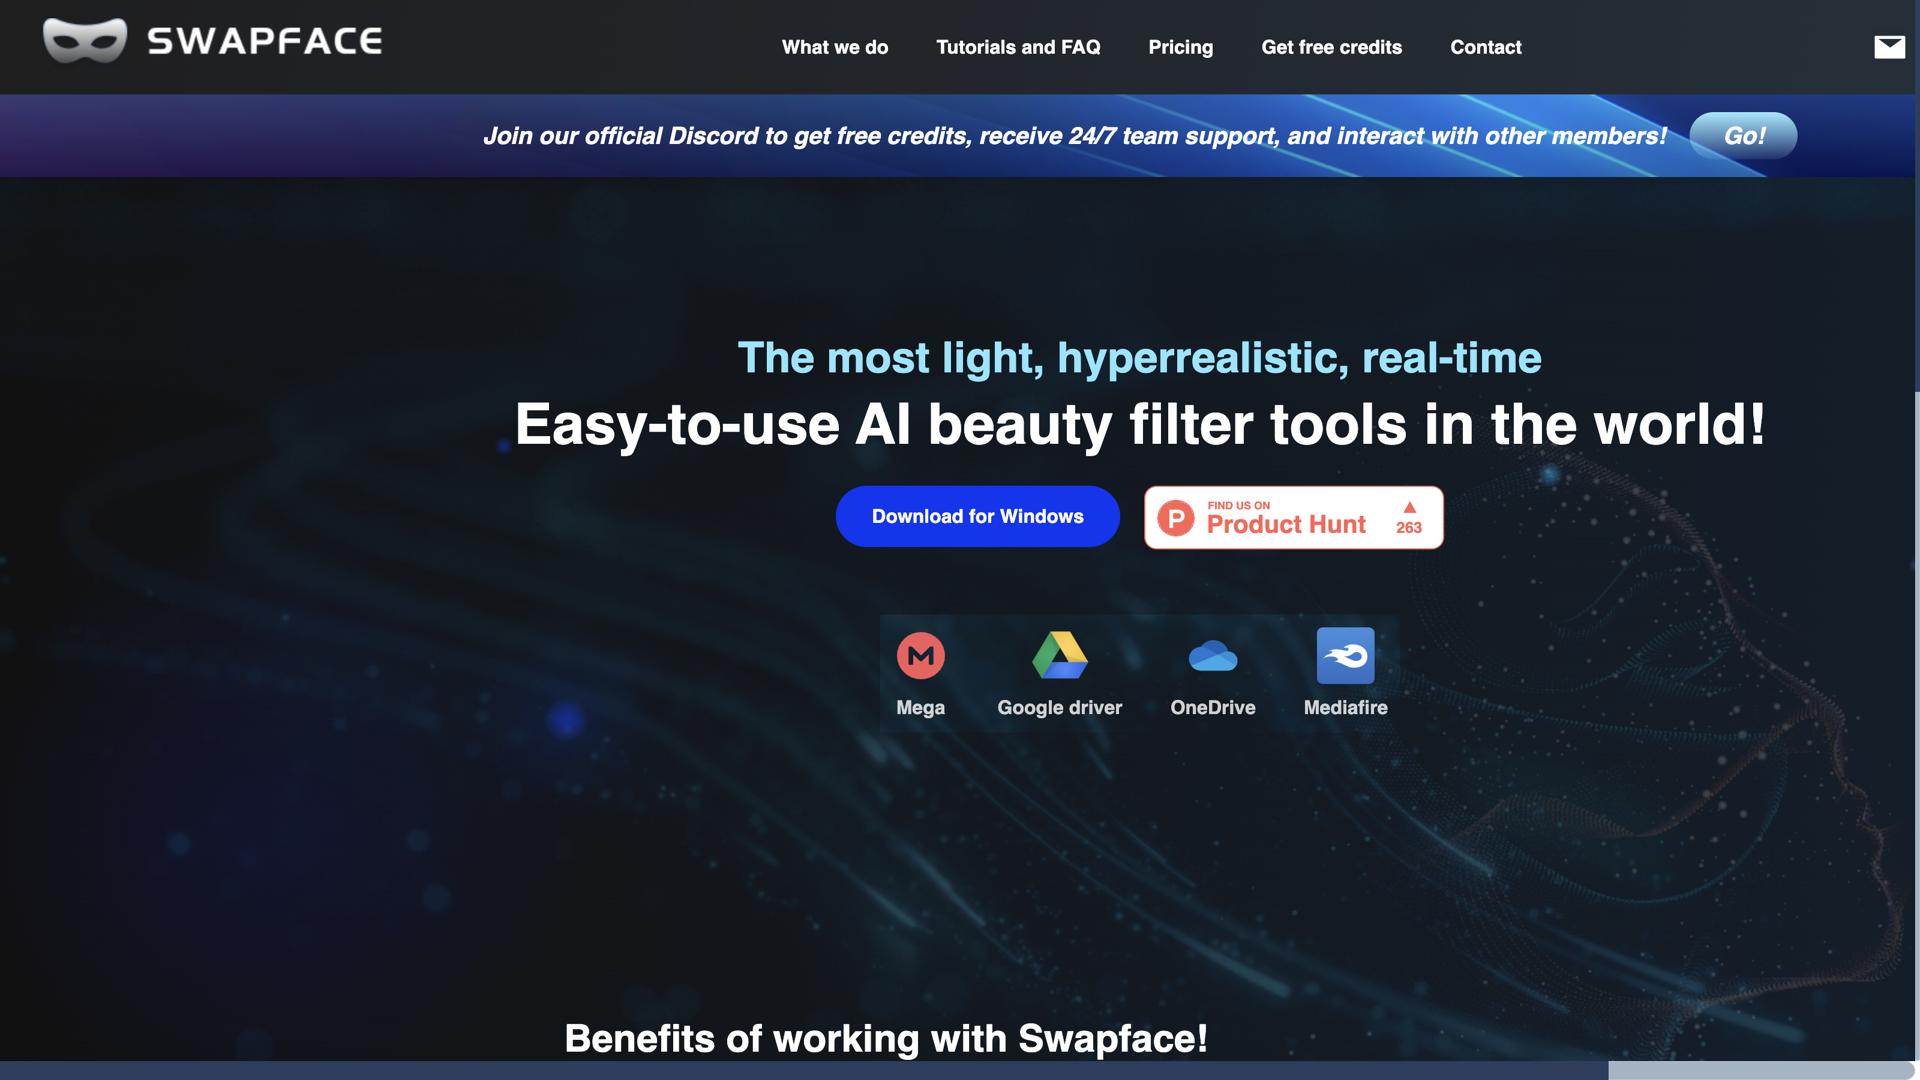Click the Swapface mask logo icon
The image size is (1920, 1080).
85,41
